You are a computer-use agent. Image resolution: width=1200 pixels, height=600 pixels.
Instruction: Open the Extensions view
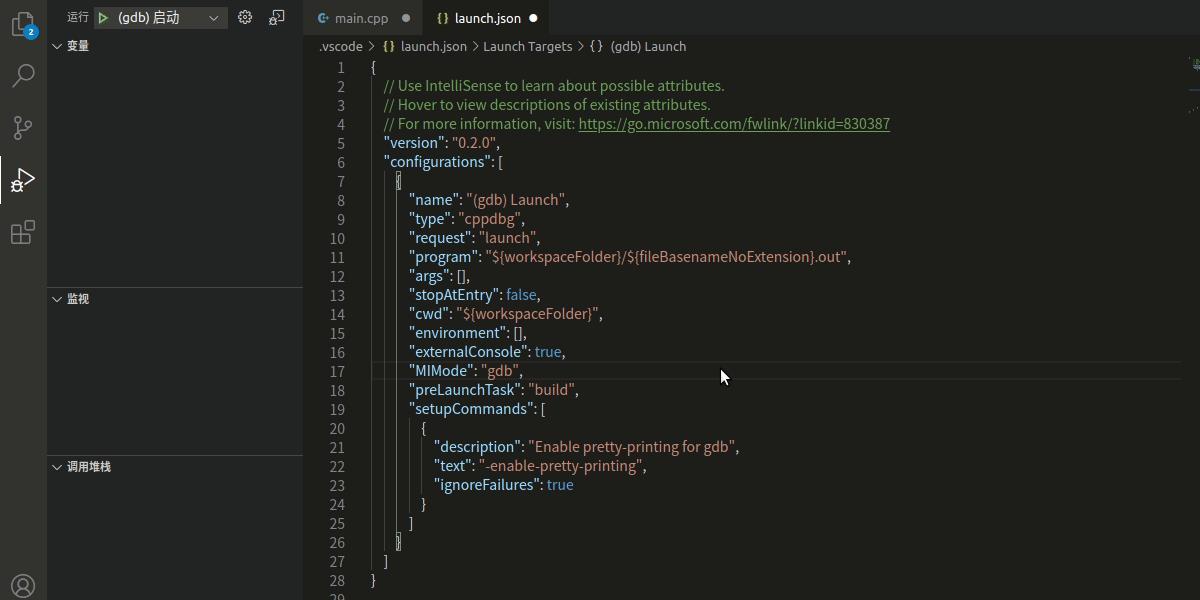coord(22,232)
